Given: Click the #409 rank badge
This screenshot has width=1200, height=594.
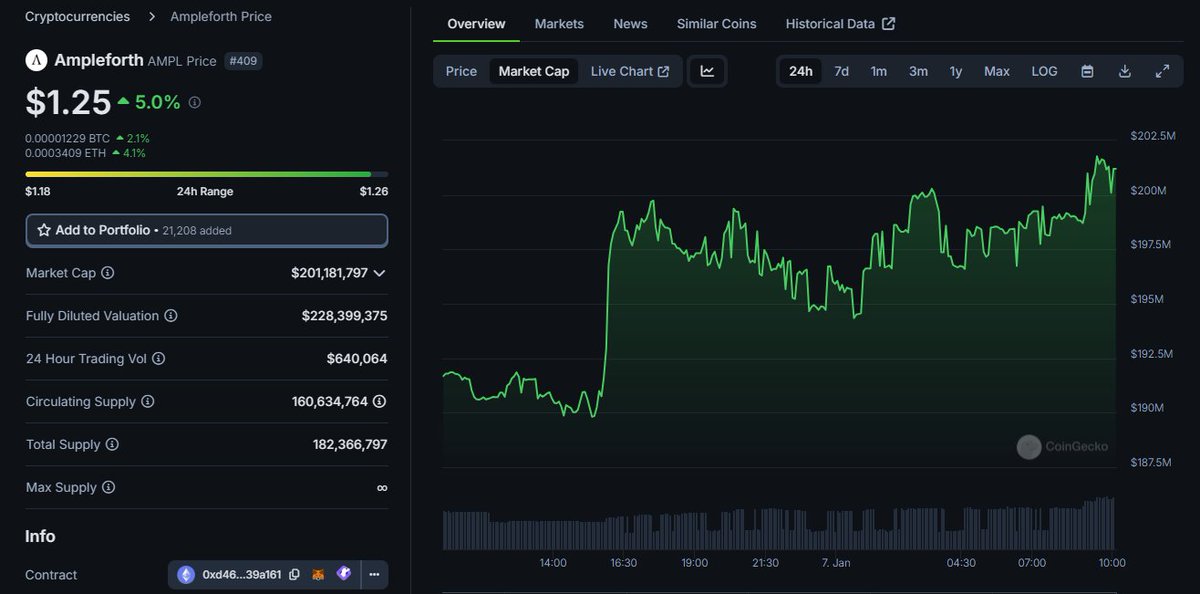Looking at the screenshot, I should 243,60.
